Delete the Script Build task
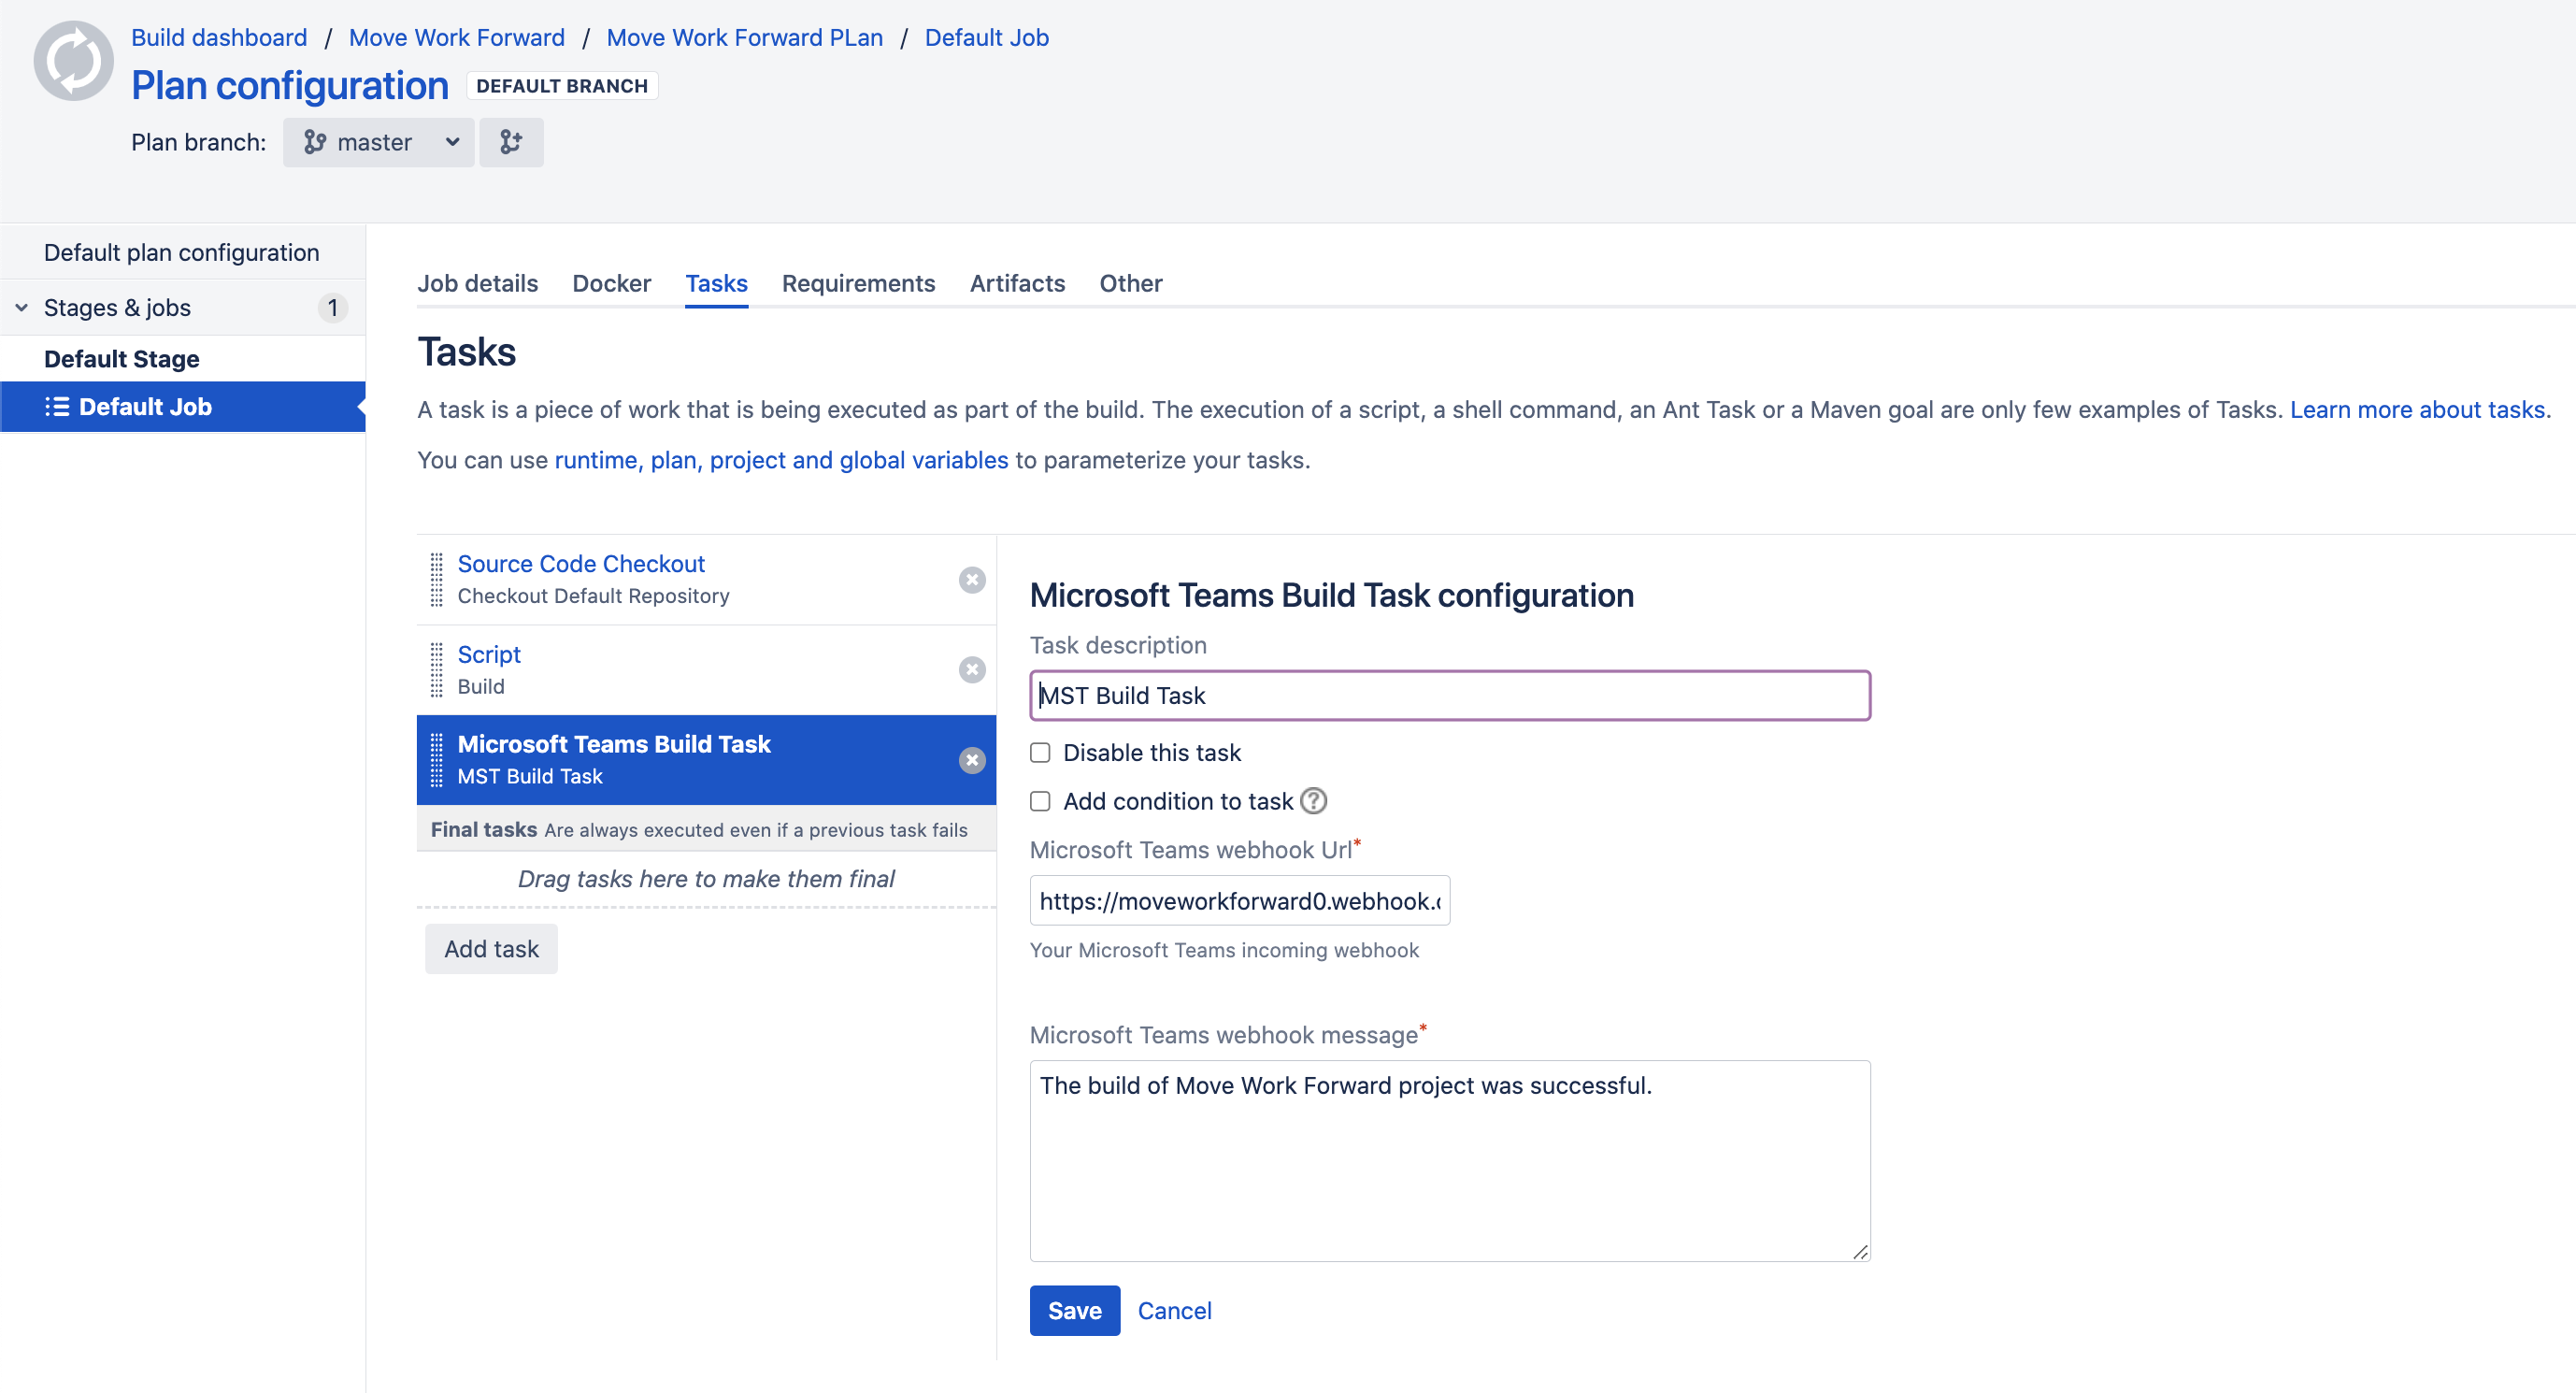Screen dimensions: 2576x1393 pos(971,670)
